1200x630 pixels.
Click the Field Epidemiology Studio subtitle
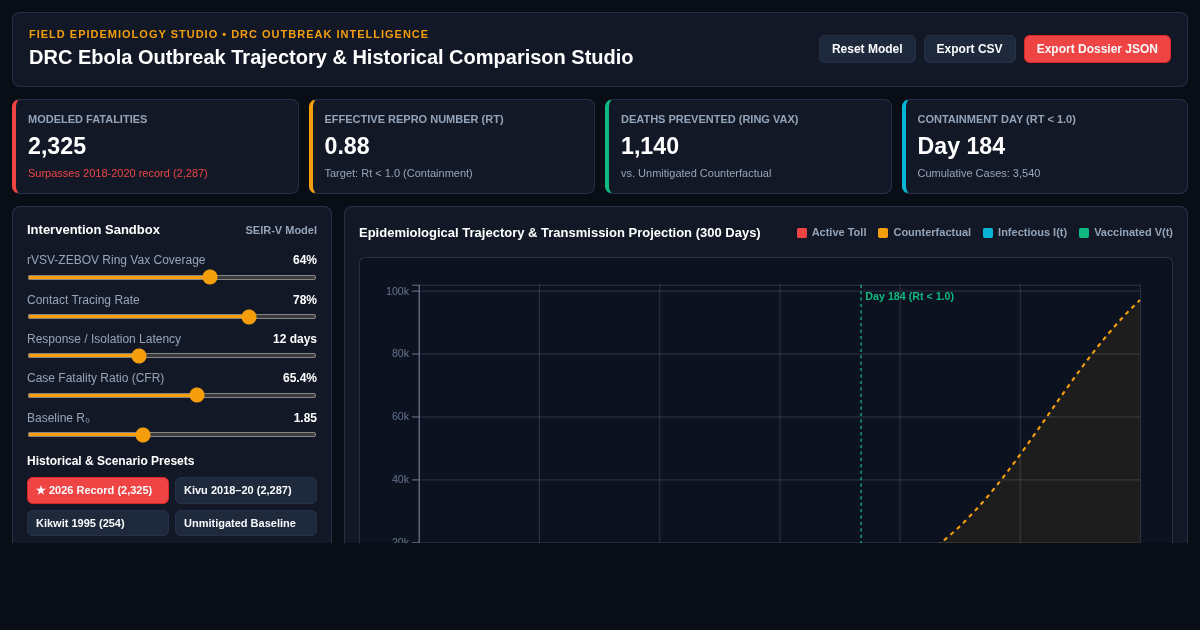[229, 34]
